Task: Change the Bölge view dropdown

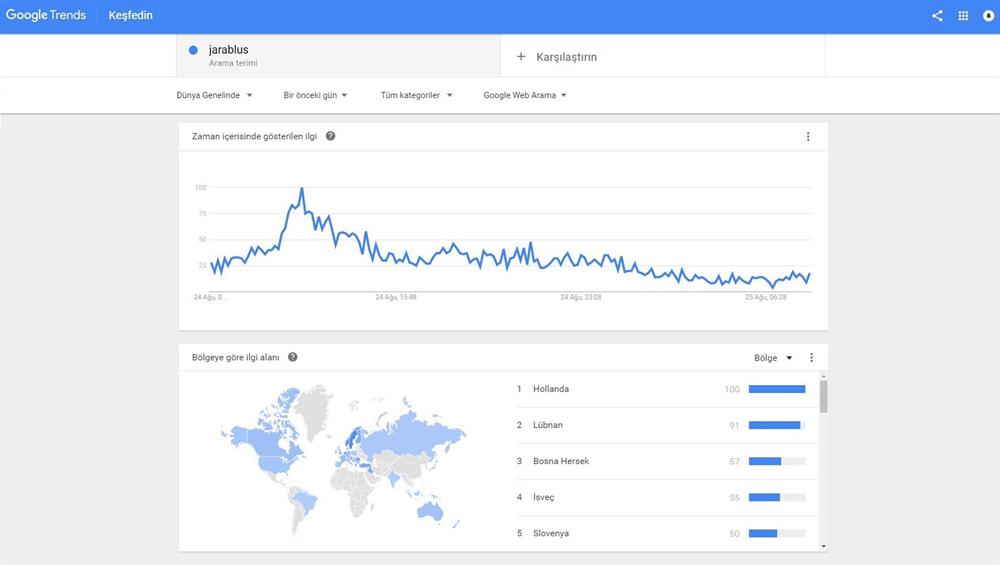Action: [773, 358]
